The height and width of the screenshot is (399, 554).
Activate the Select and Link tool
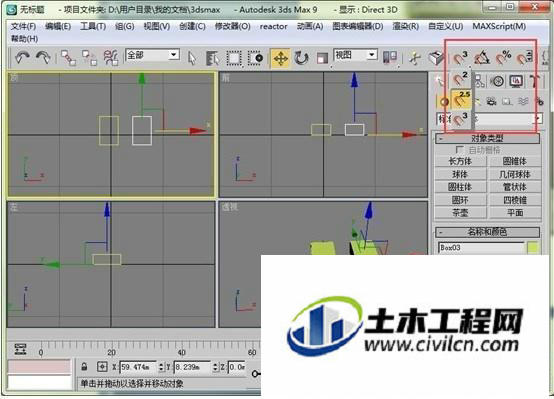(68, 58)
